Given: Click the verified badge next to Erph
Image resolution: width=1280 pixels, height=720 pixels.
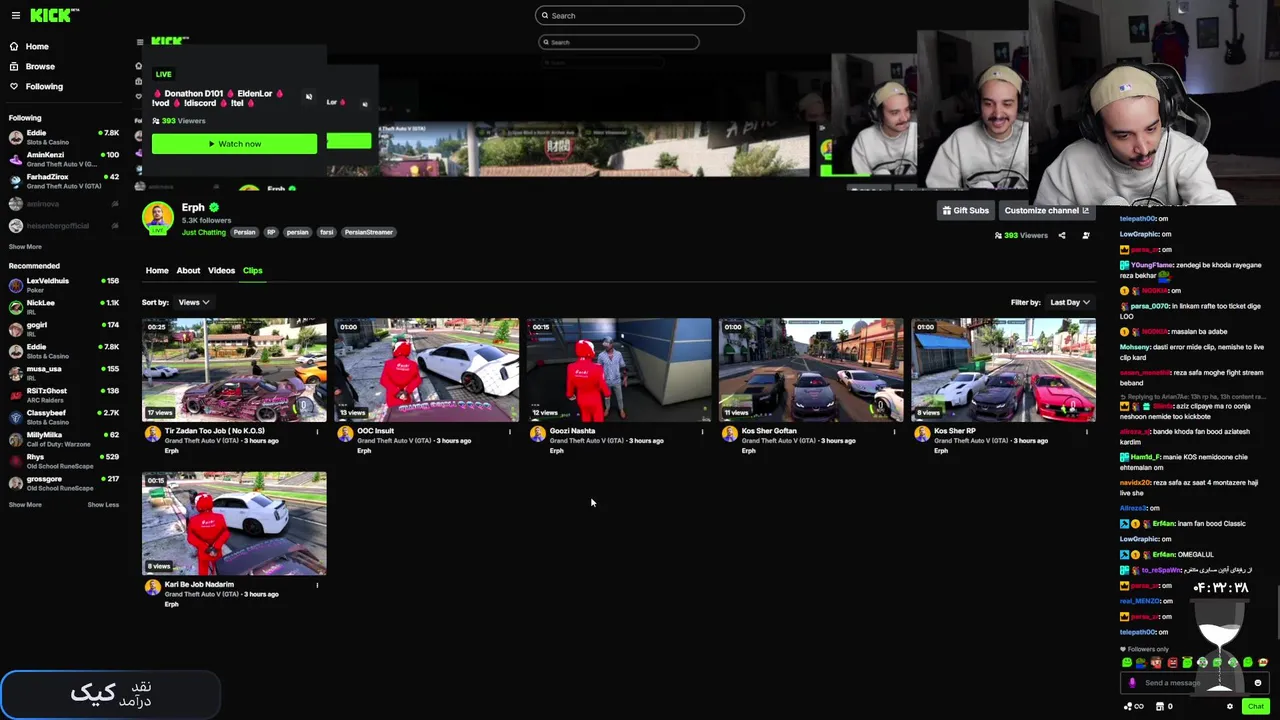Looking at the screenshot, I should [214, 207].
